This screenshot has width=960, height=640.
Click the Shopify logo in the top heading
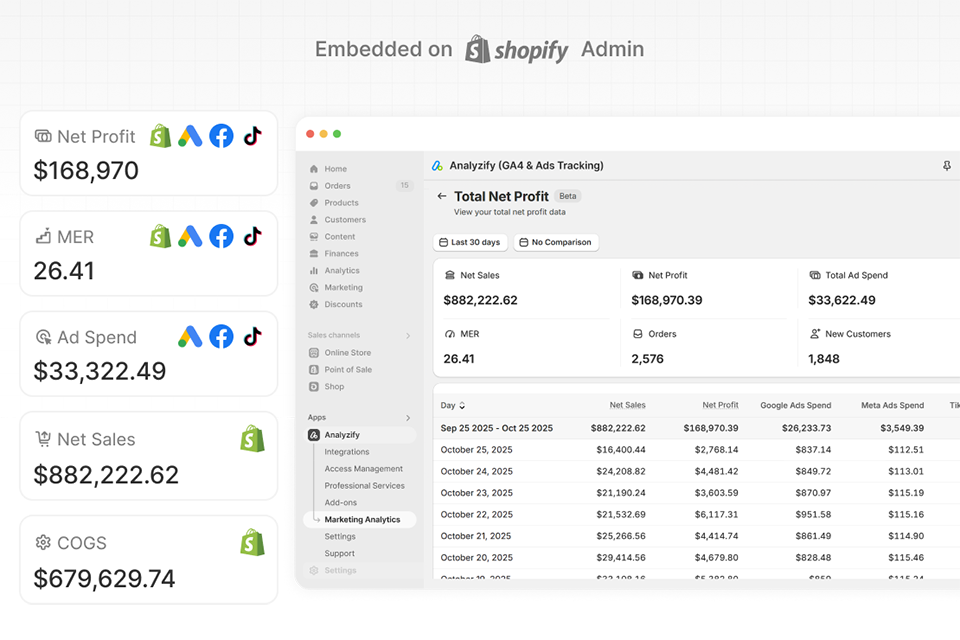click(x=516, y=49)
